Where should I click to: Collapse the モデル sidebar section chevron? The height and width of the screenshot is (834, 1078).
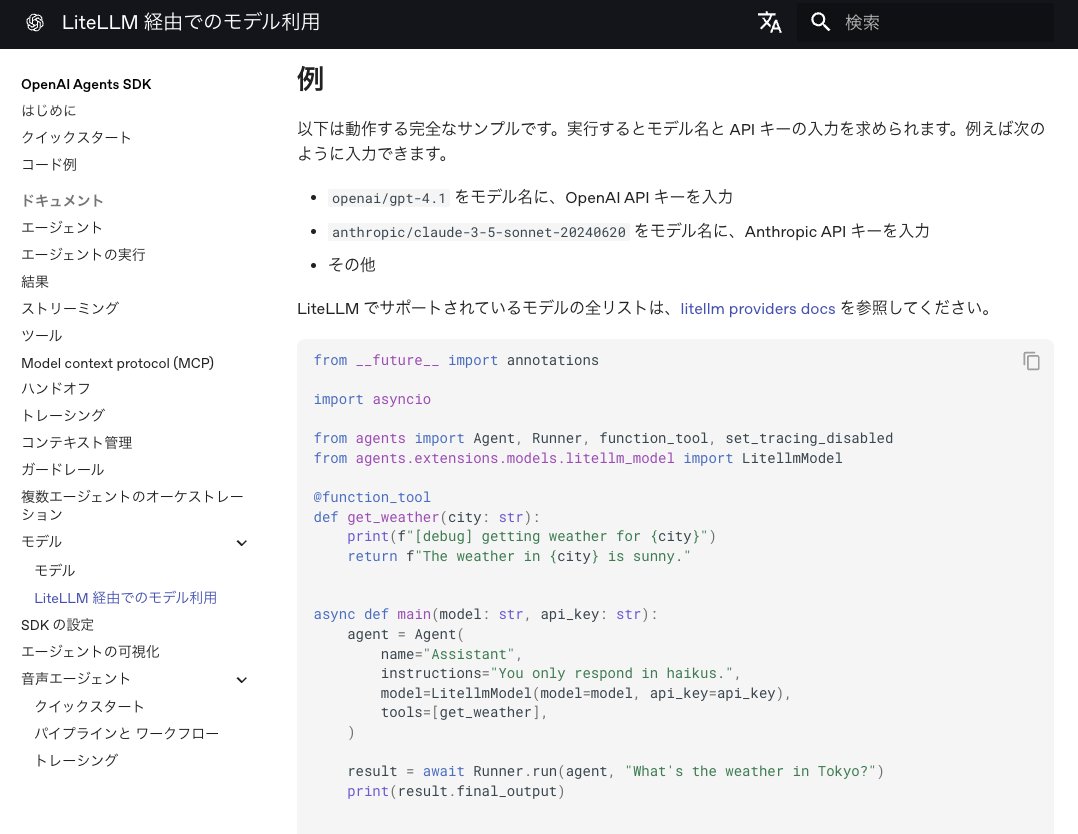click(241, 543)
